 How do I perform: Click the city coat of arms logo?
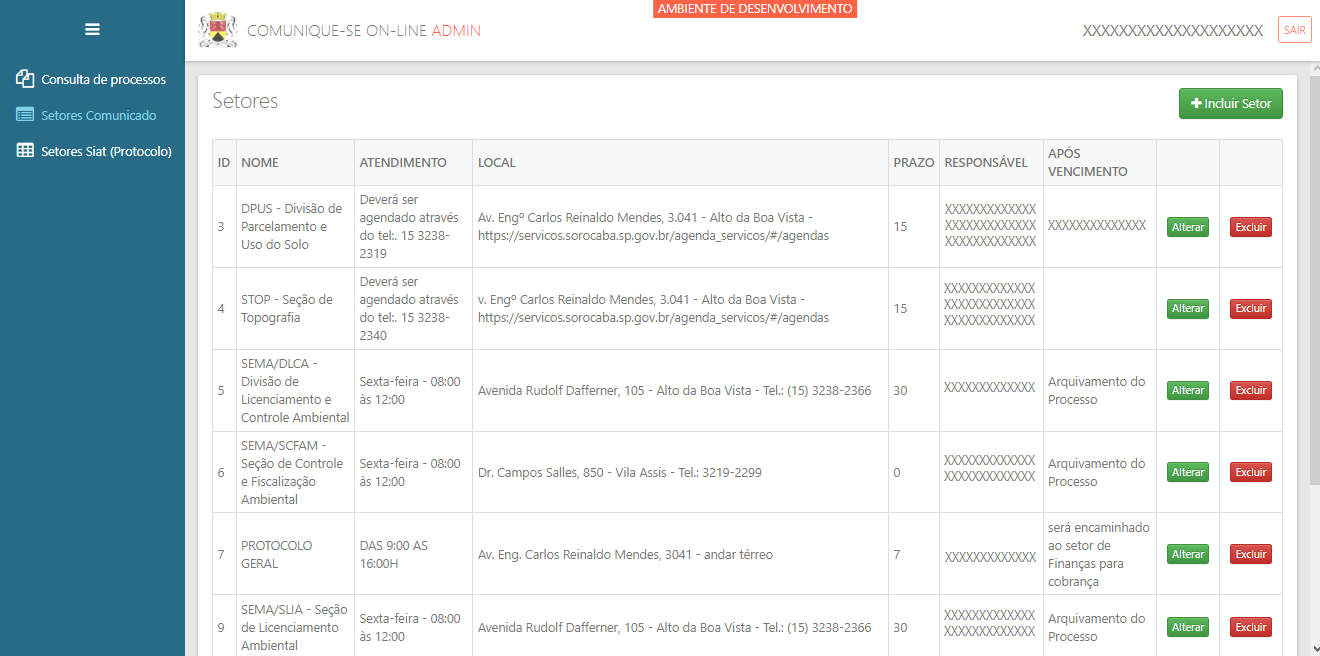pos(218,30)
